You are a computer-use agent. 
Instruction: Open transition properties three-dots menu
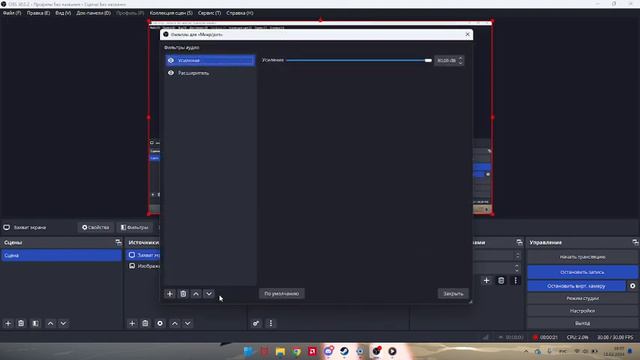[516, 281]
